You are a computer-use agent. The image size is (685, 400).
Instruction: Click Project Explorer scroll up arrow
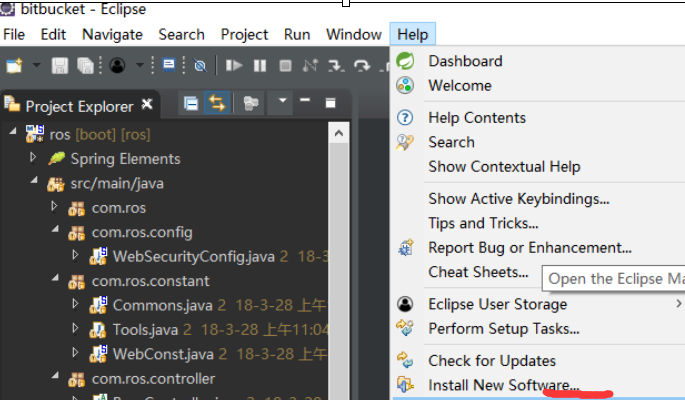tap(339, 133)
